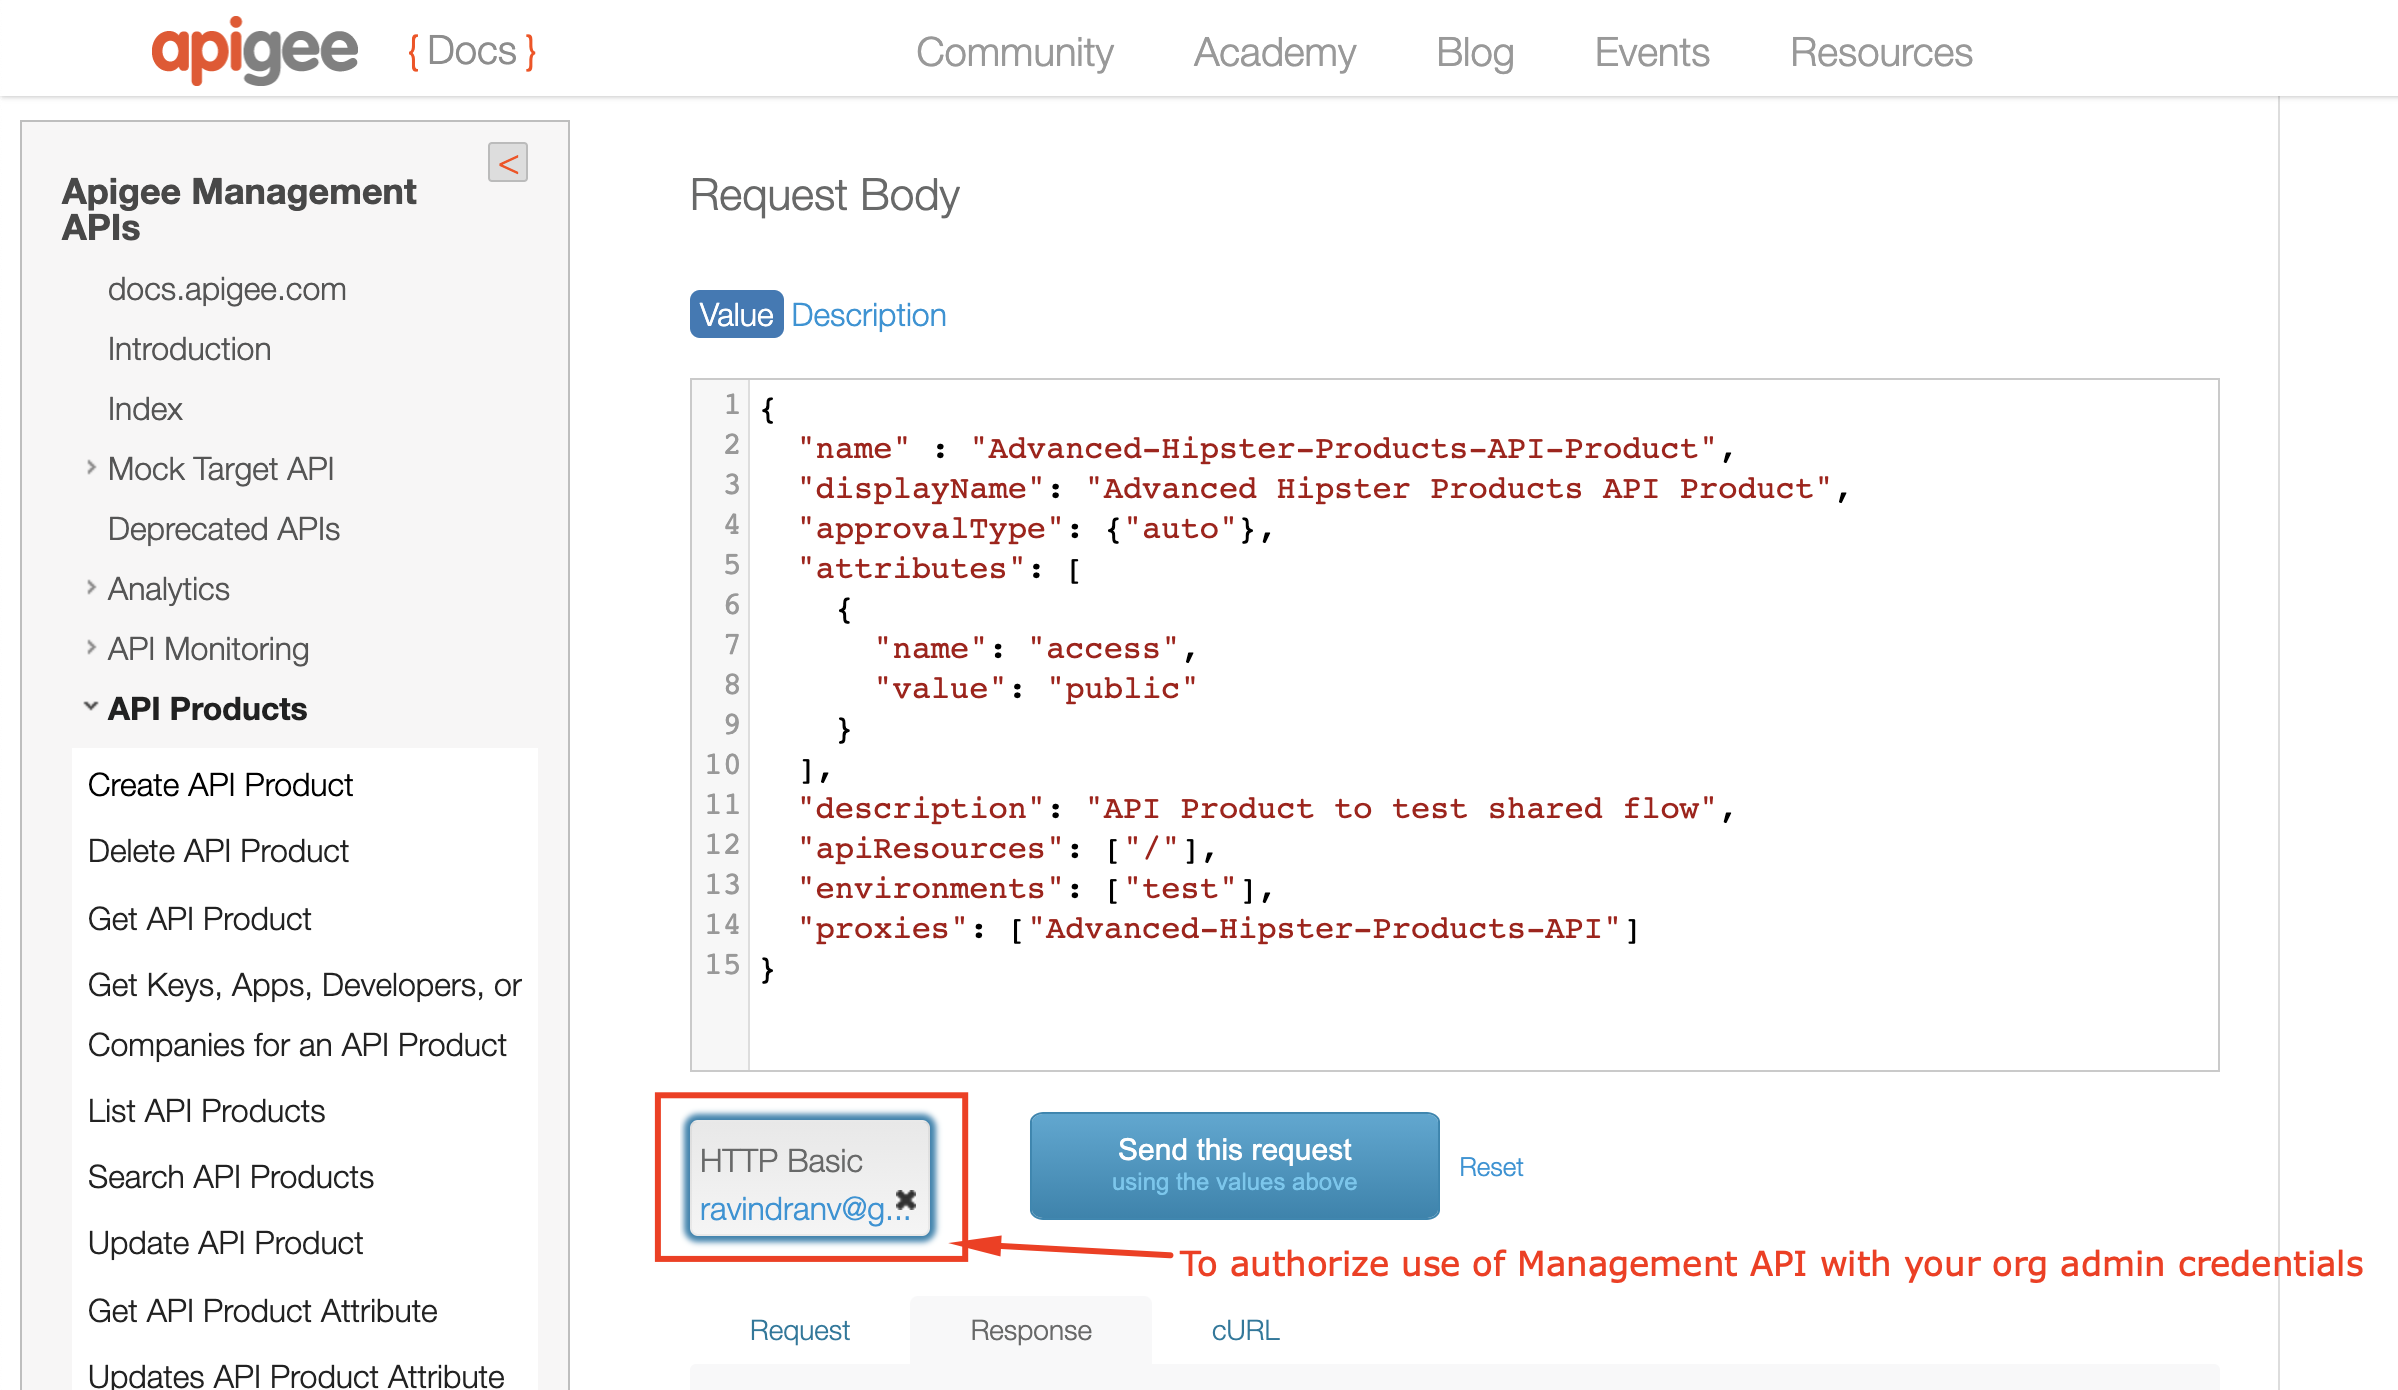Expand the Mock Target API tree item
The image size is (2398, 1390).
91,467
